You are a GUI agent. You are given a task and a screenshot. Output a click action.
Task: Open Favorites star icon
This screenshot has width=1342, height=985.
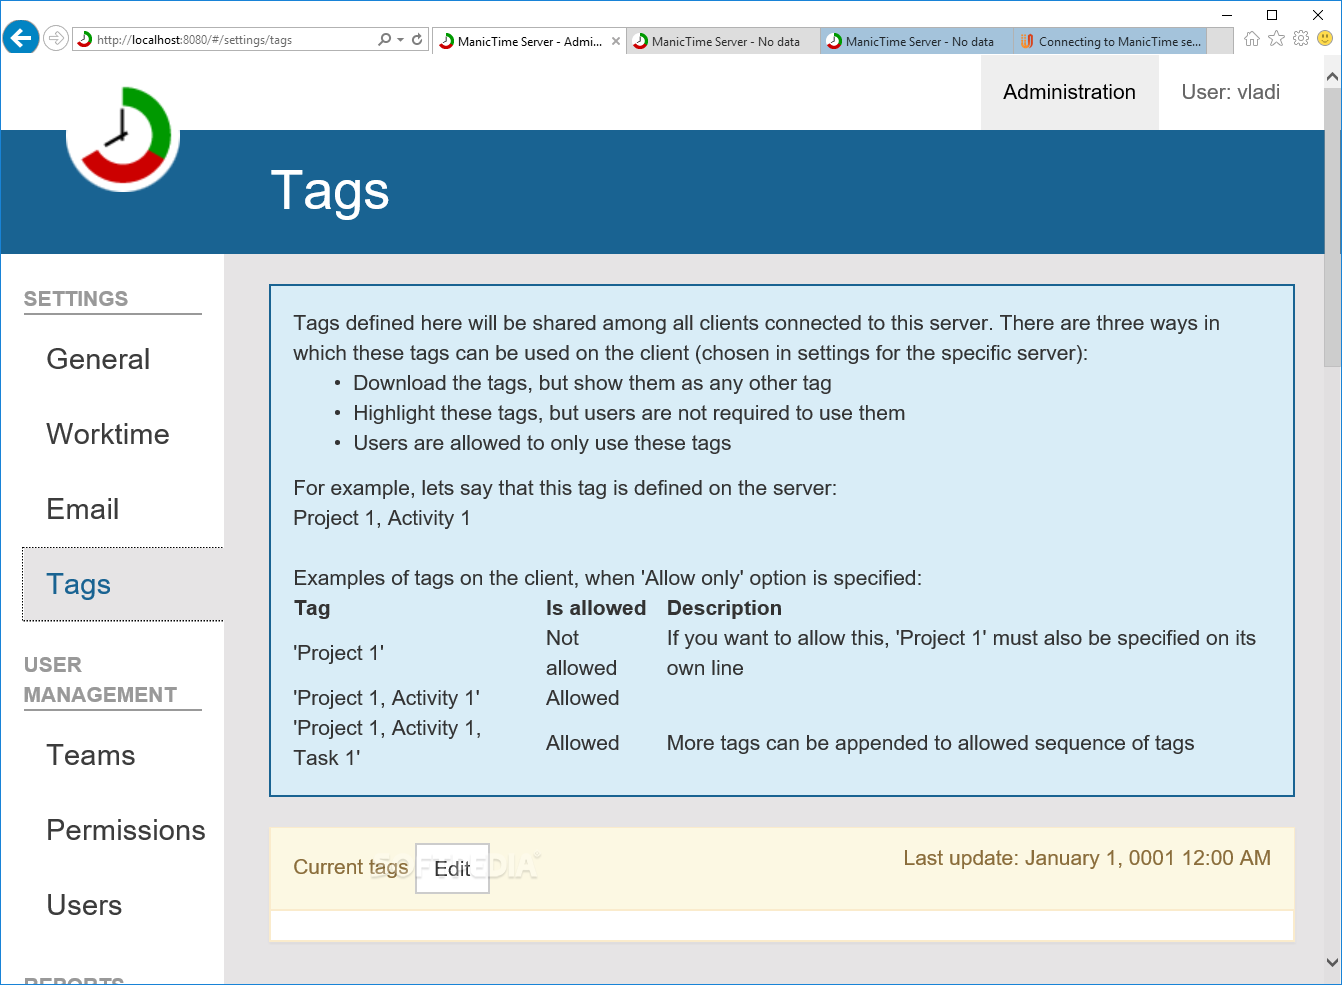(1276, 39)
